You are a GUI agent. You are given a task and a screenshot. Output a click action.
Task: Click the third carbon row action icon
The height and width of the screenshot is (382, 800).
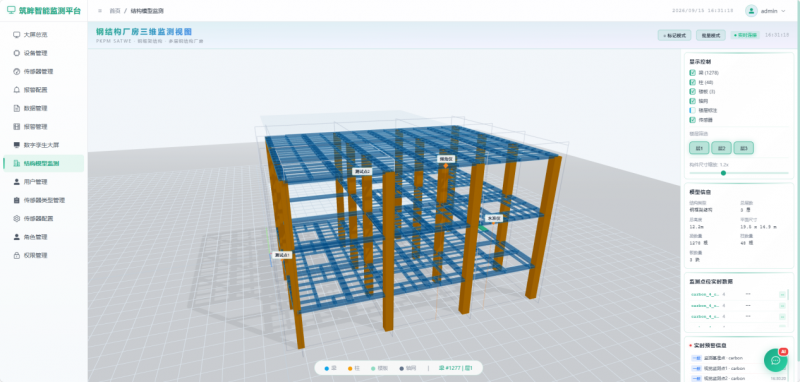click(782, 316)
